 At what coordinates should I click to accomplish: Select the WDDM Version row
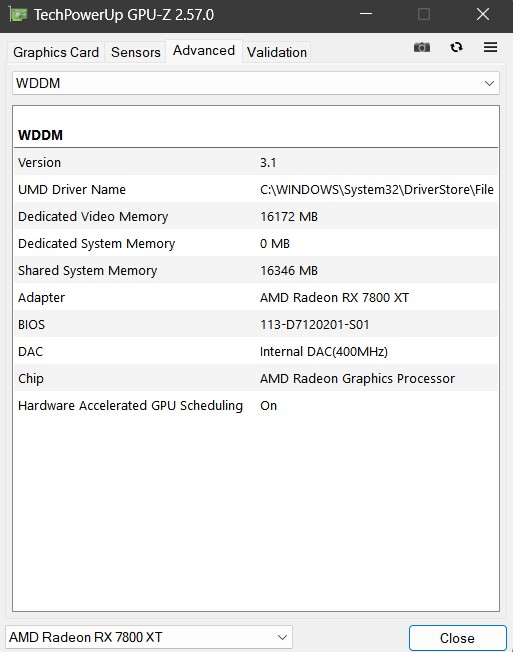[x=256, y=163]
